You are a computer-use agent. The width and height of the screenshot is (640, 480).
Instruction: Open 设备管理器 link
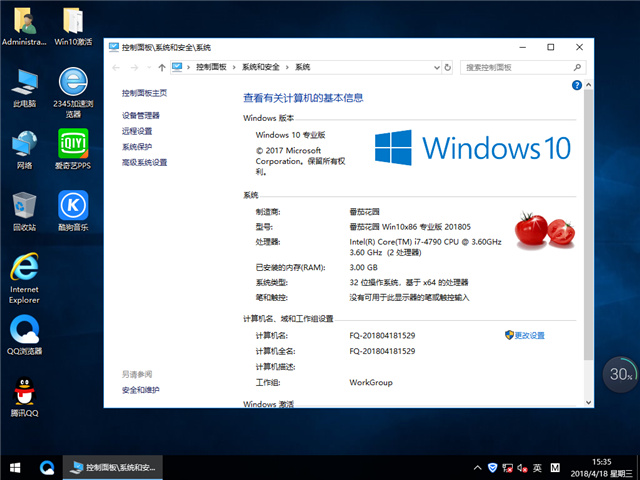coord(141,116)
